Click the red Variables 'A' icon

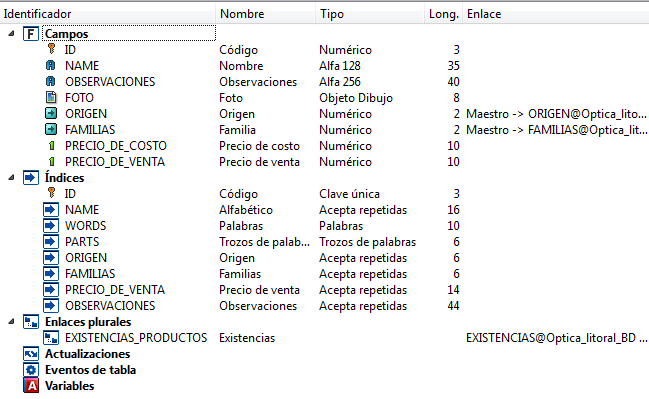pyautogui.click(x=31, y=386)
